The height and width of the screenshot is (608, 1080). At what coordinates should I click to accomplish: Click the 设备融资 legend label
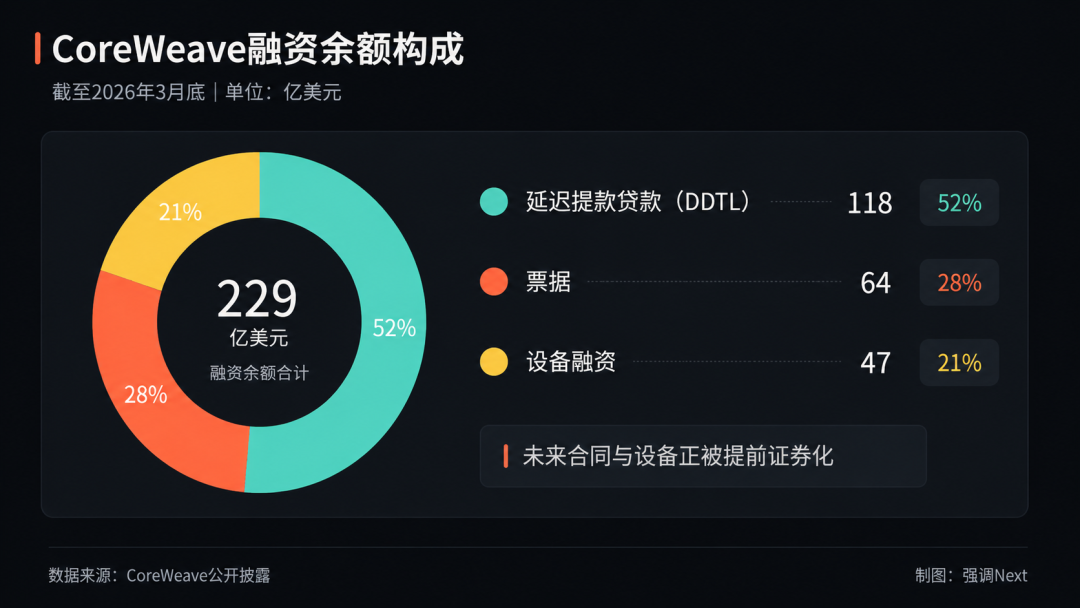pos(571,361)
